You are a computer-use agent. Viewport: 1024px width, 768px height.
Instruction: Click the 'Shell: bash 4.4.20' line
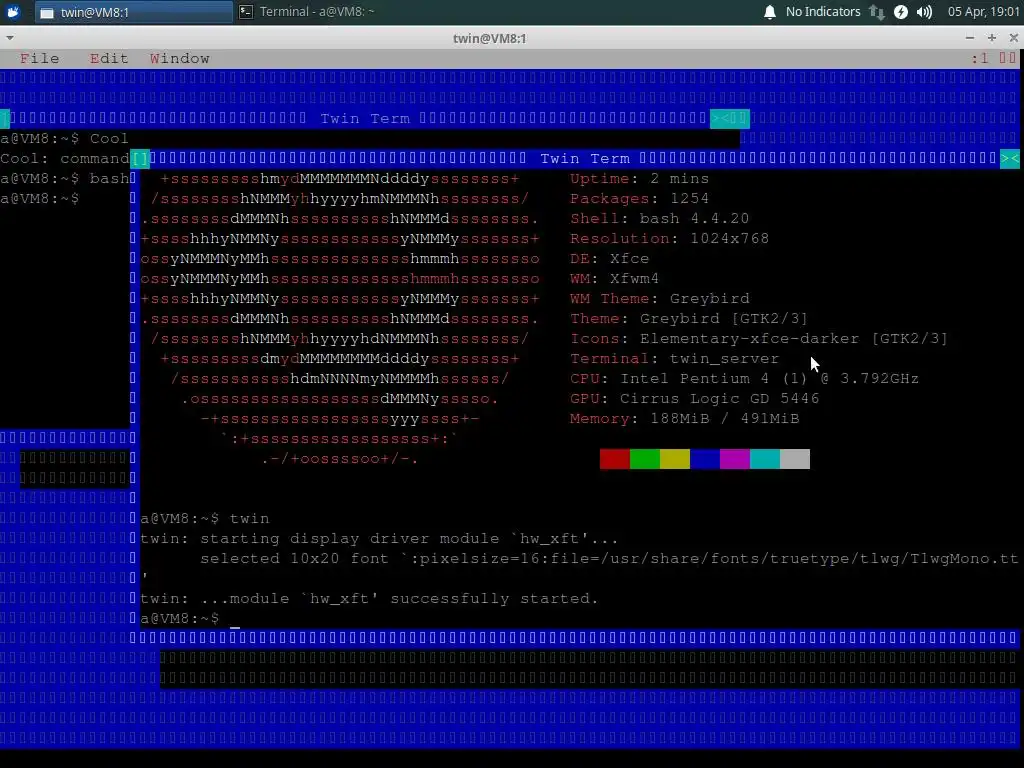(x=660, y=219)
